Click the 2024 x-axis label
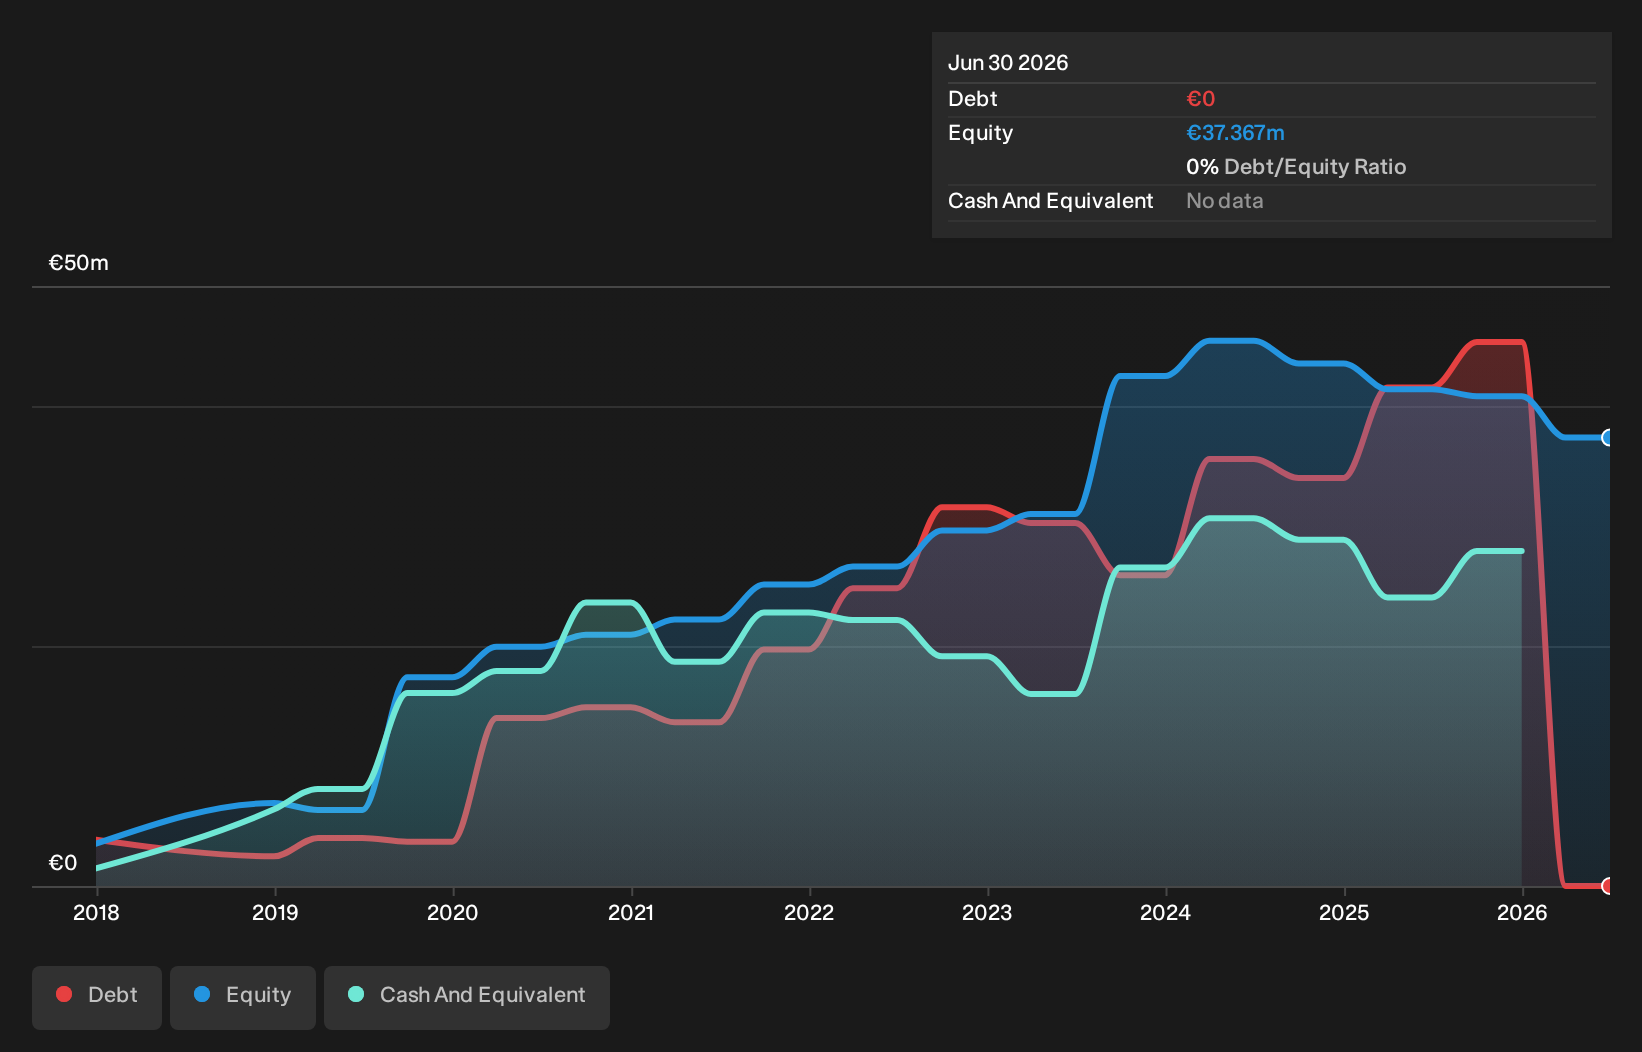The width and height of the screenshot is (1642, 1052). [x=1166, y=912]
